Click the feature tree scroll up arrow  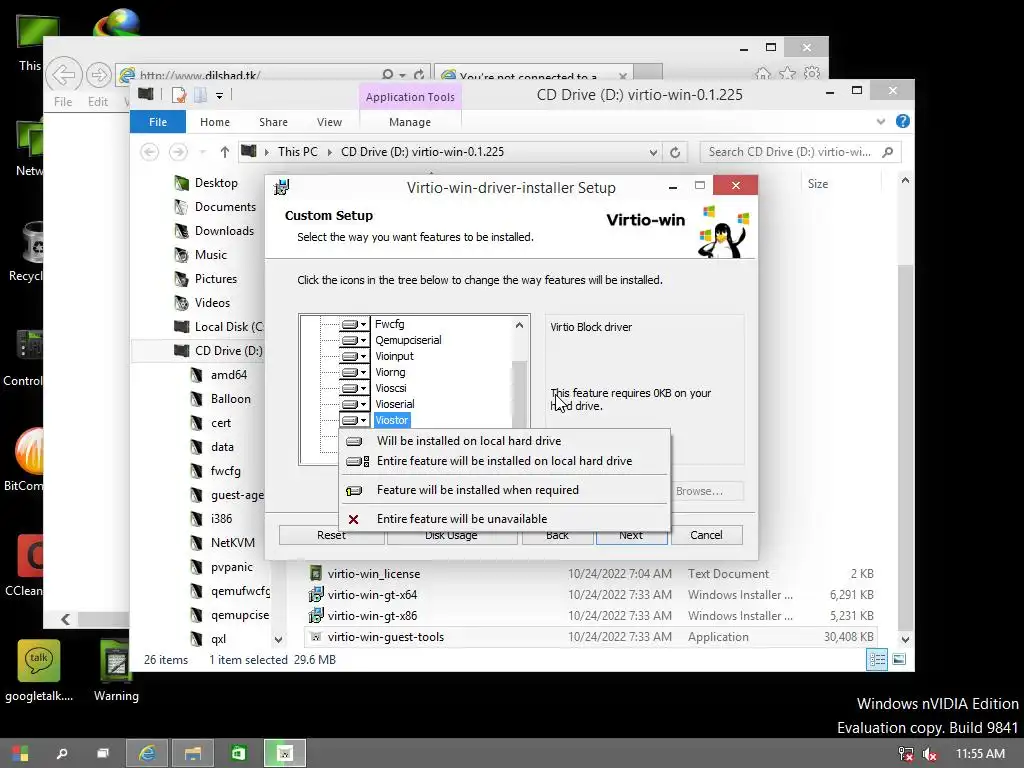[519, 325]
